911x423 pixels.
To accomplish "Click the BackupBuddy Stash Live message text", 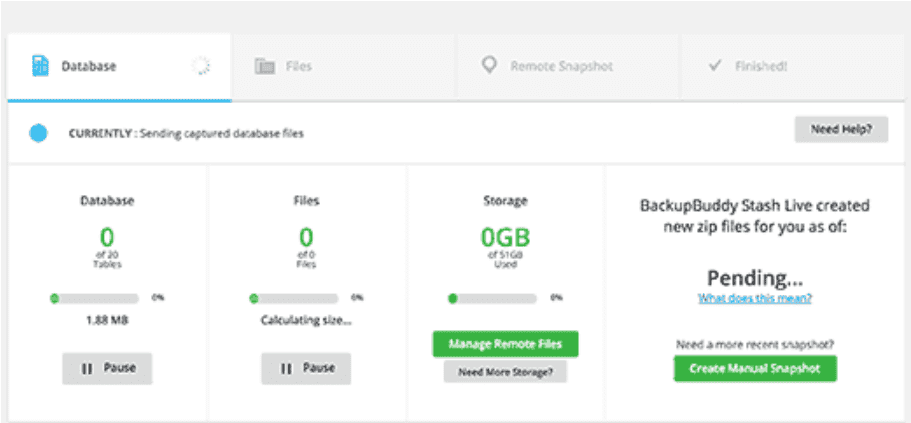I will pyautogui.click(x=755, y=216).
